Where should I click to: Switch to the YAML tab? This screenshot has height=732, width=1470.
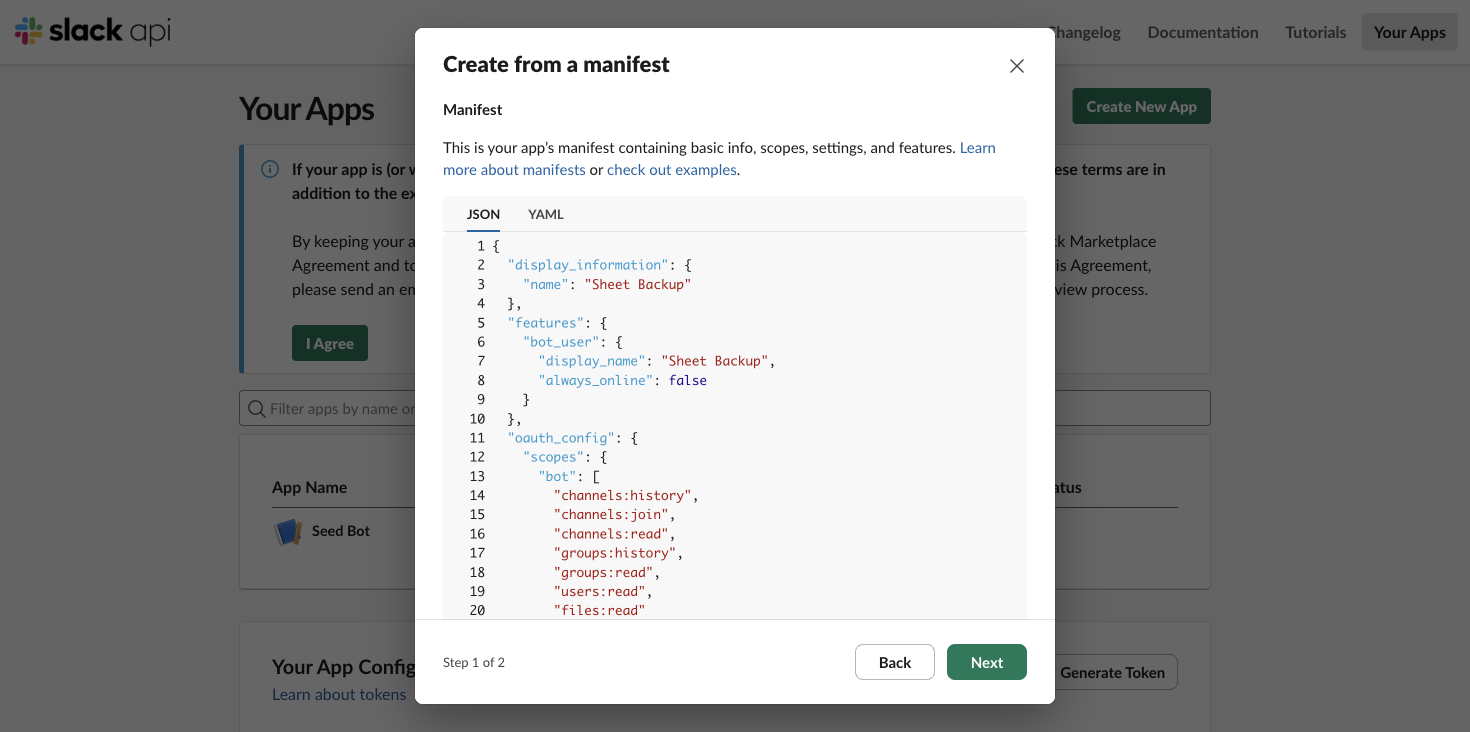(x=546, y=214)
